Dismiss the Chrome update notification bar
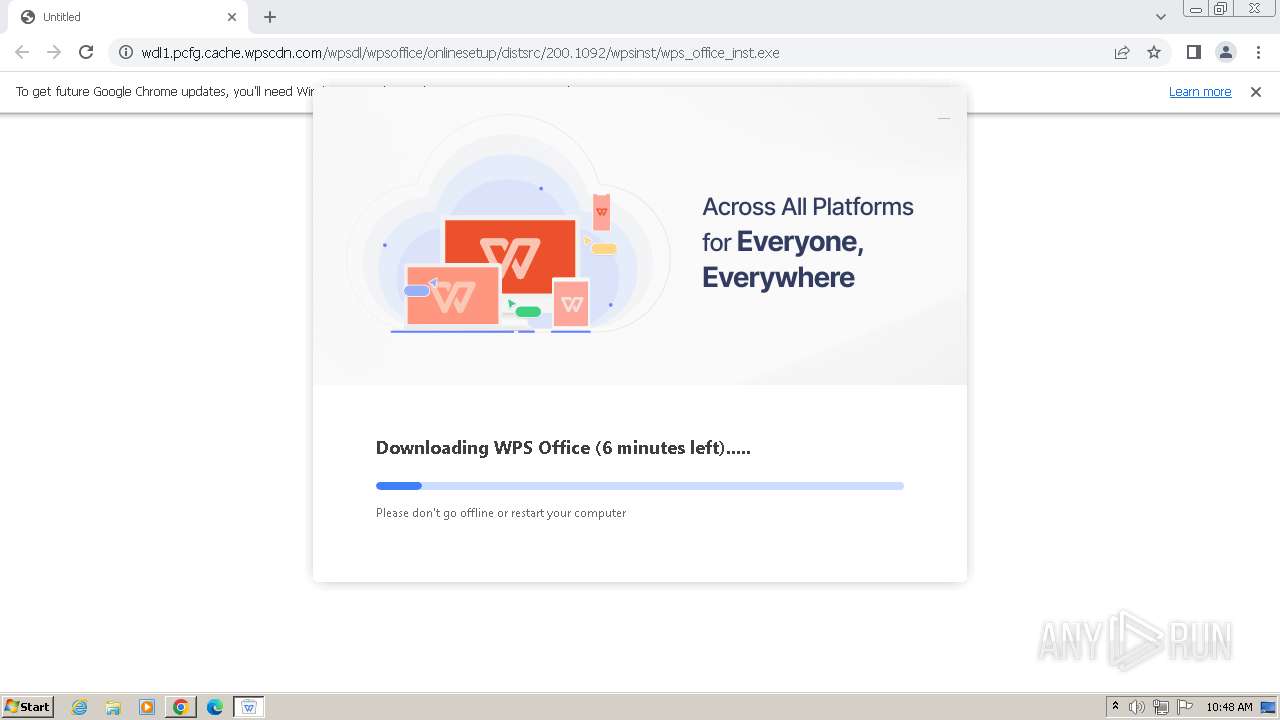The image size is (1280, 720). click(1256, 92)
